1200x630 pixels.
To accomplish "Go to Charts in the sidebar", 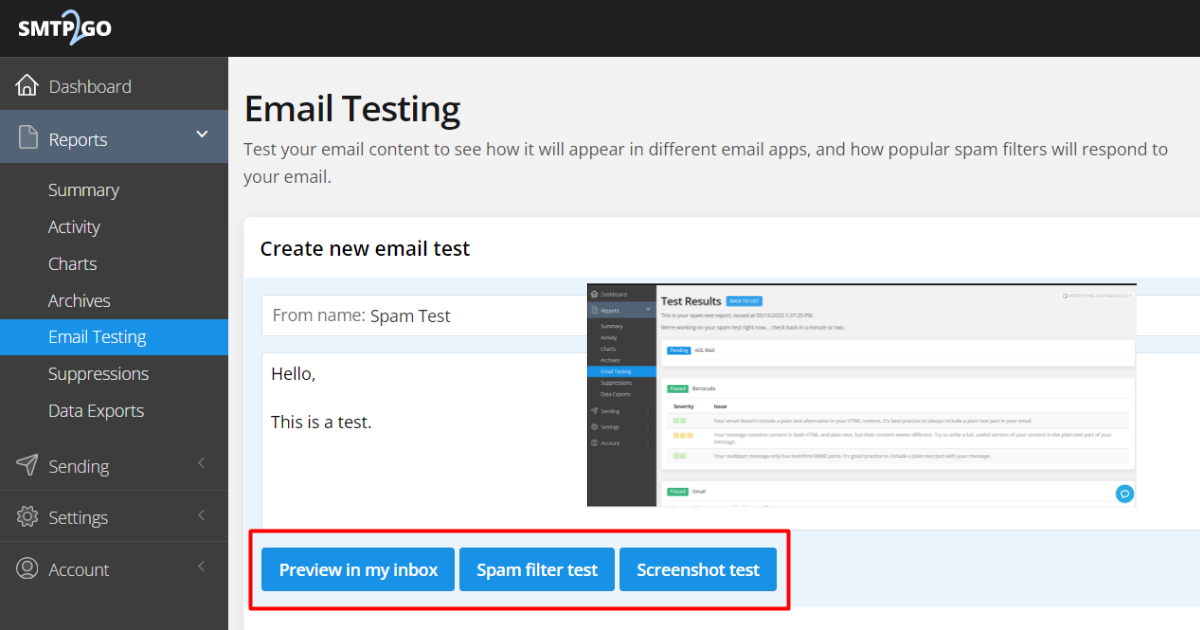I will point(72,264).
